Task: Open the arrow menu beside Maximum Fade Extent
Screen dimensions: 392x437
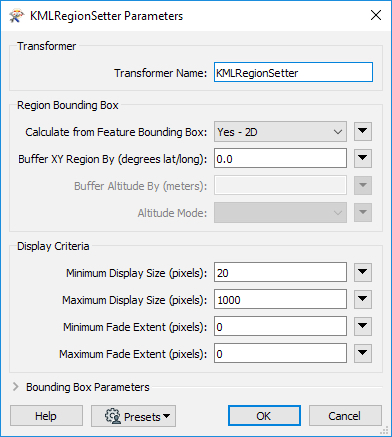Action: (363, 354)
